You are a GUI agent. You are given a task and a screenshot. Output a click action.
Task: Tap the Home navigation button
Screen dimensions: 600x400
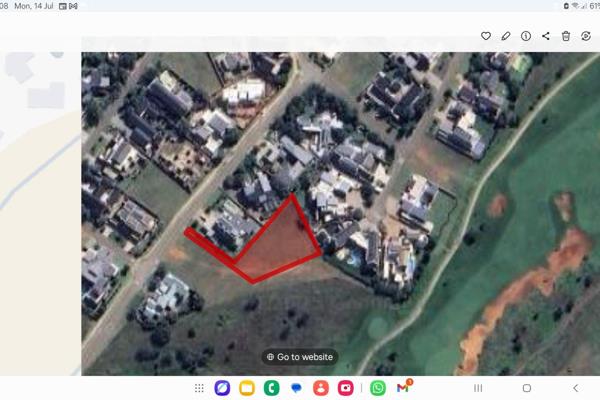(x=527, y=388)
